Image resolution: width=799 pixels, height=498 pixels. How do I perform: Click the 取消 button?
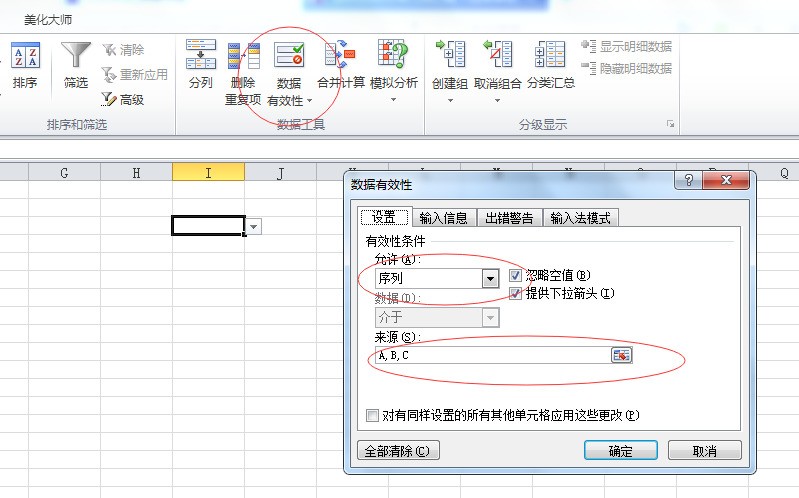coord(705,451)
